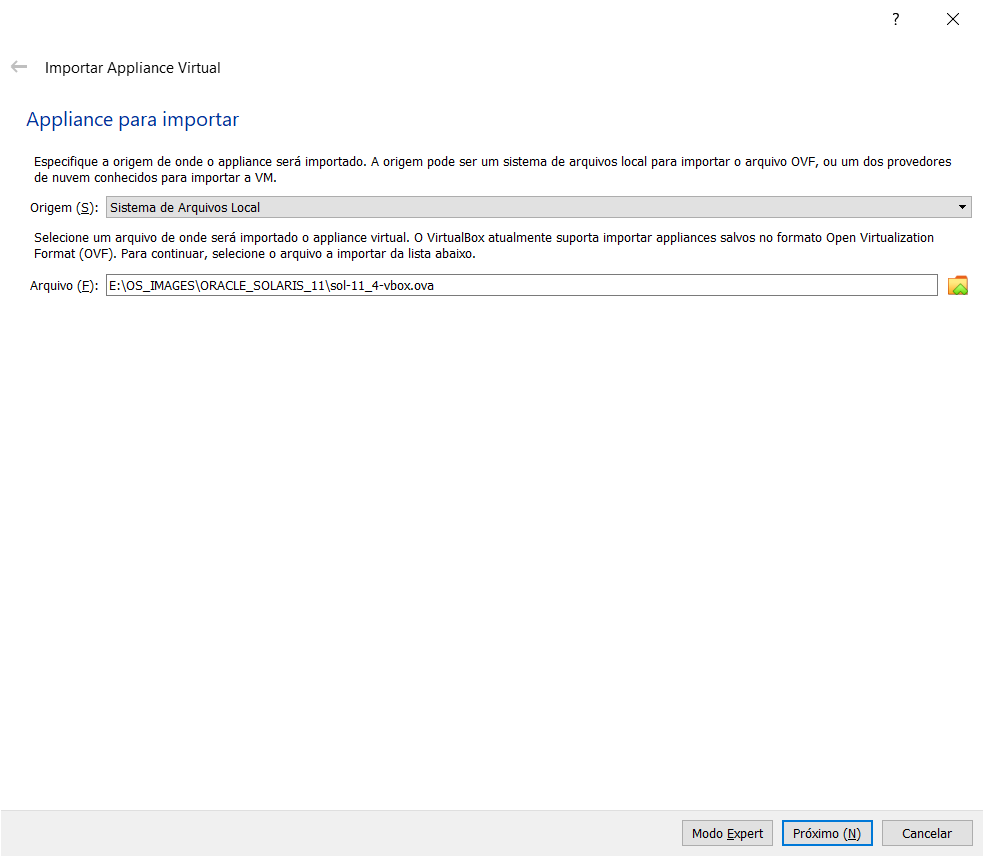This screenshot has height=857, width=984.
Task: Click the help question mark icon
Action: 896,19
